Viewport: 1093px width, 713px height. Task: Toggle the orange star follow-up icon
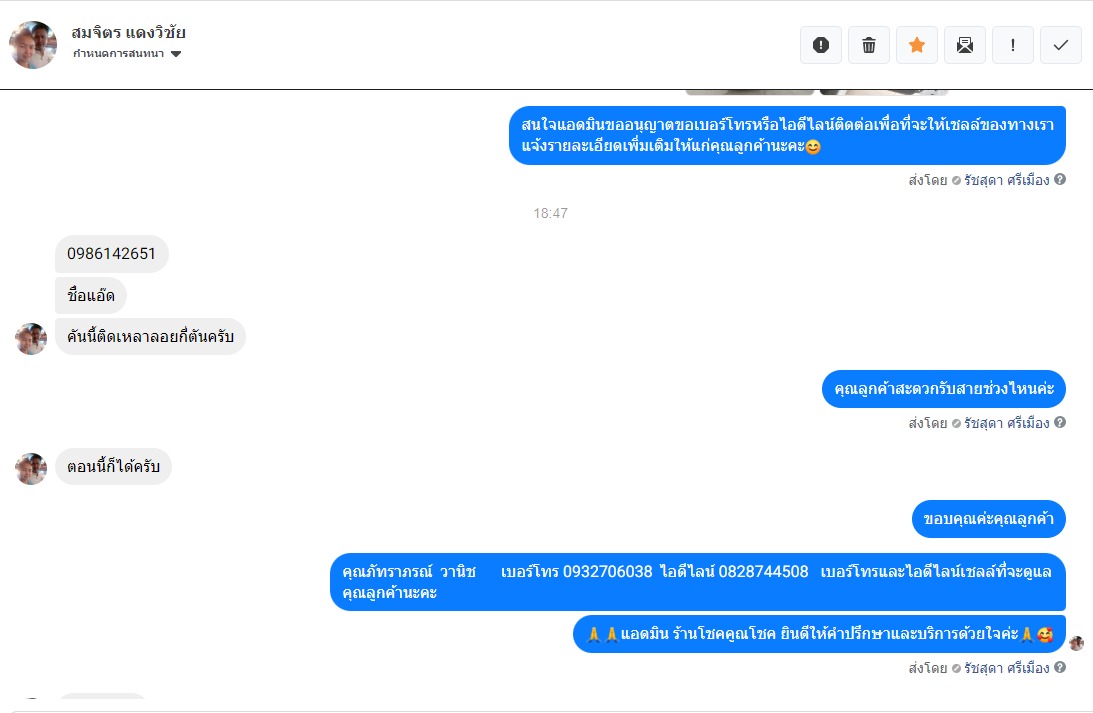(x=917, y=45)
